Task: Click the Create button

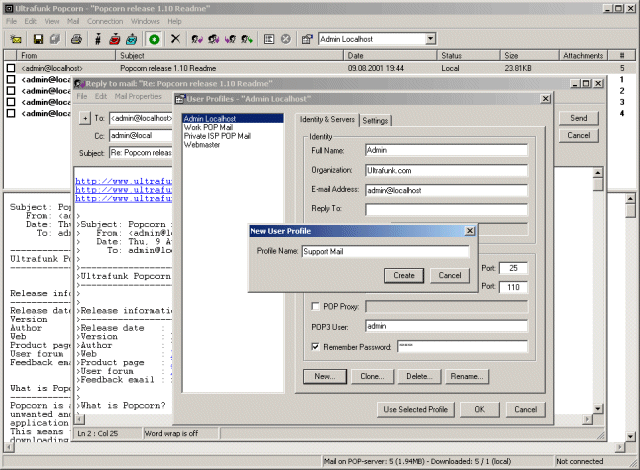Action: point(404,275)
